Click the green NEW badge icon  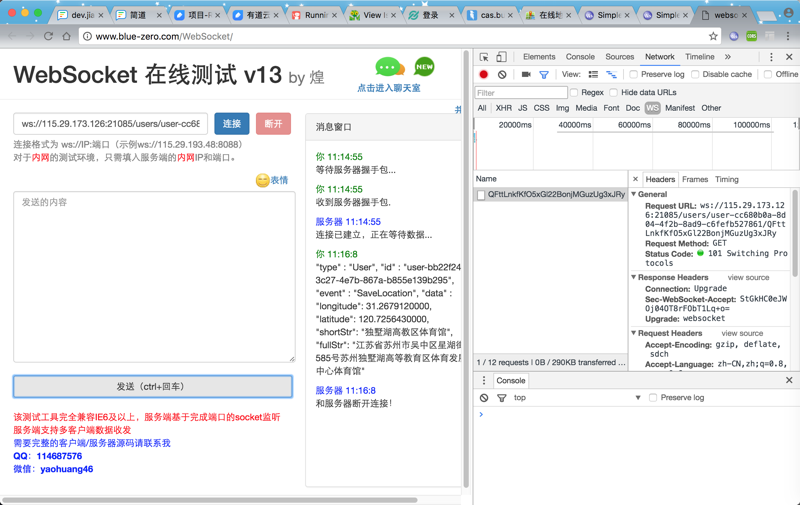(424, 66)
